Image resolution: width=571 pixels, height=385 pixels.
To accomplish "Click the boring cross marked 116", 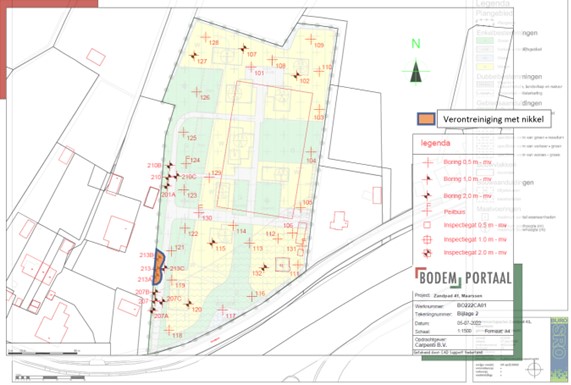I will [252, 296].
